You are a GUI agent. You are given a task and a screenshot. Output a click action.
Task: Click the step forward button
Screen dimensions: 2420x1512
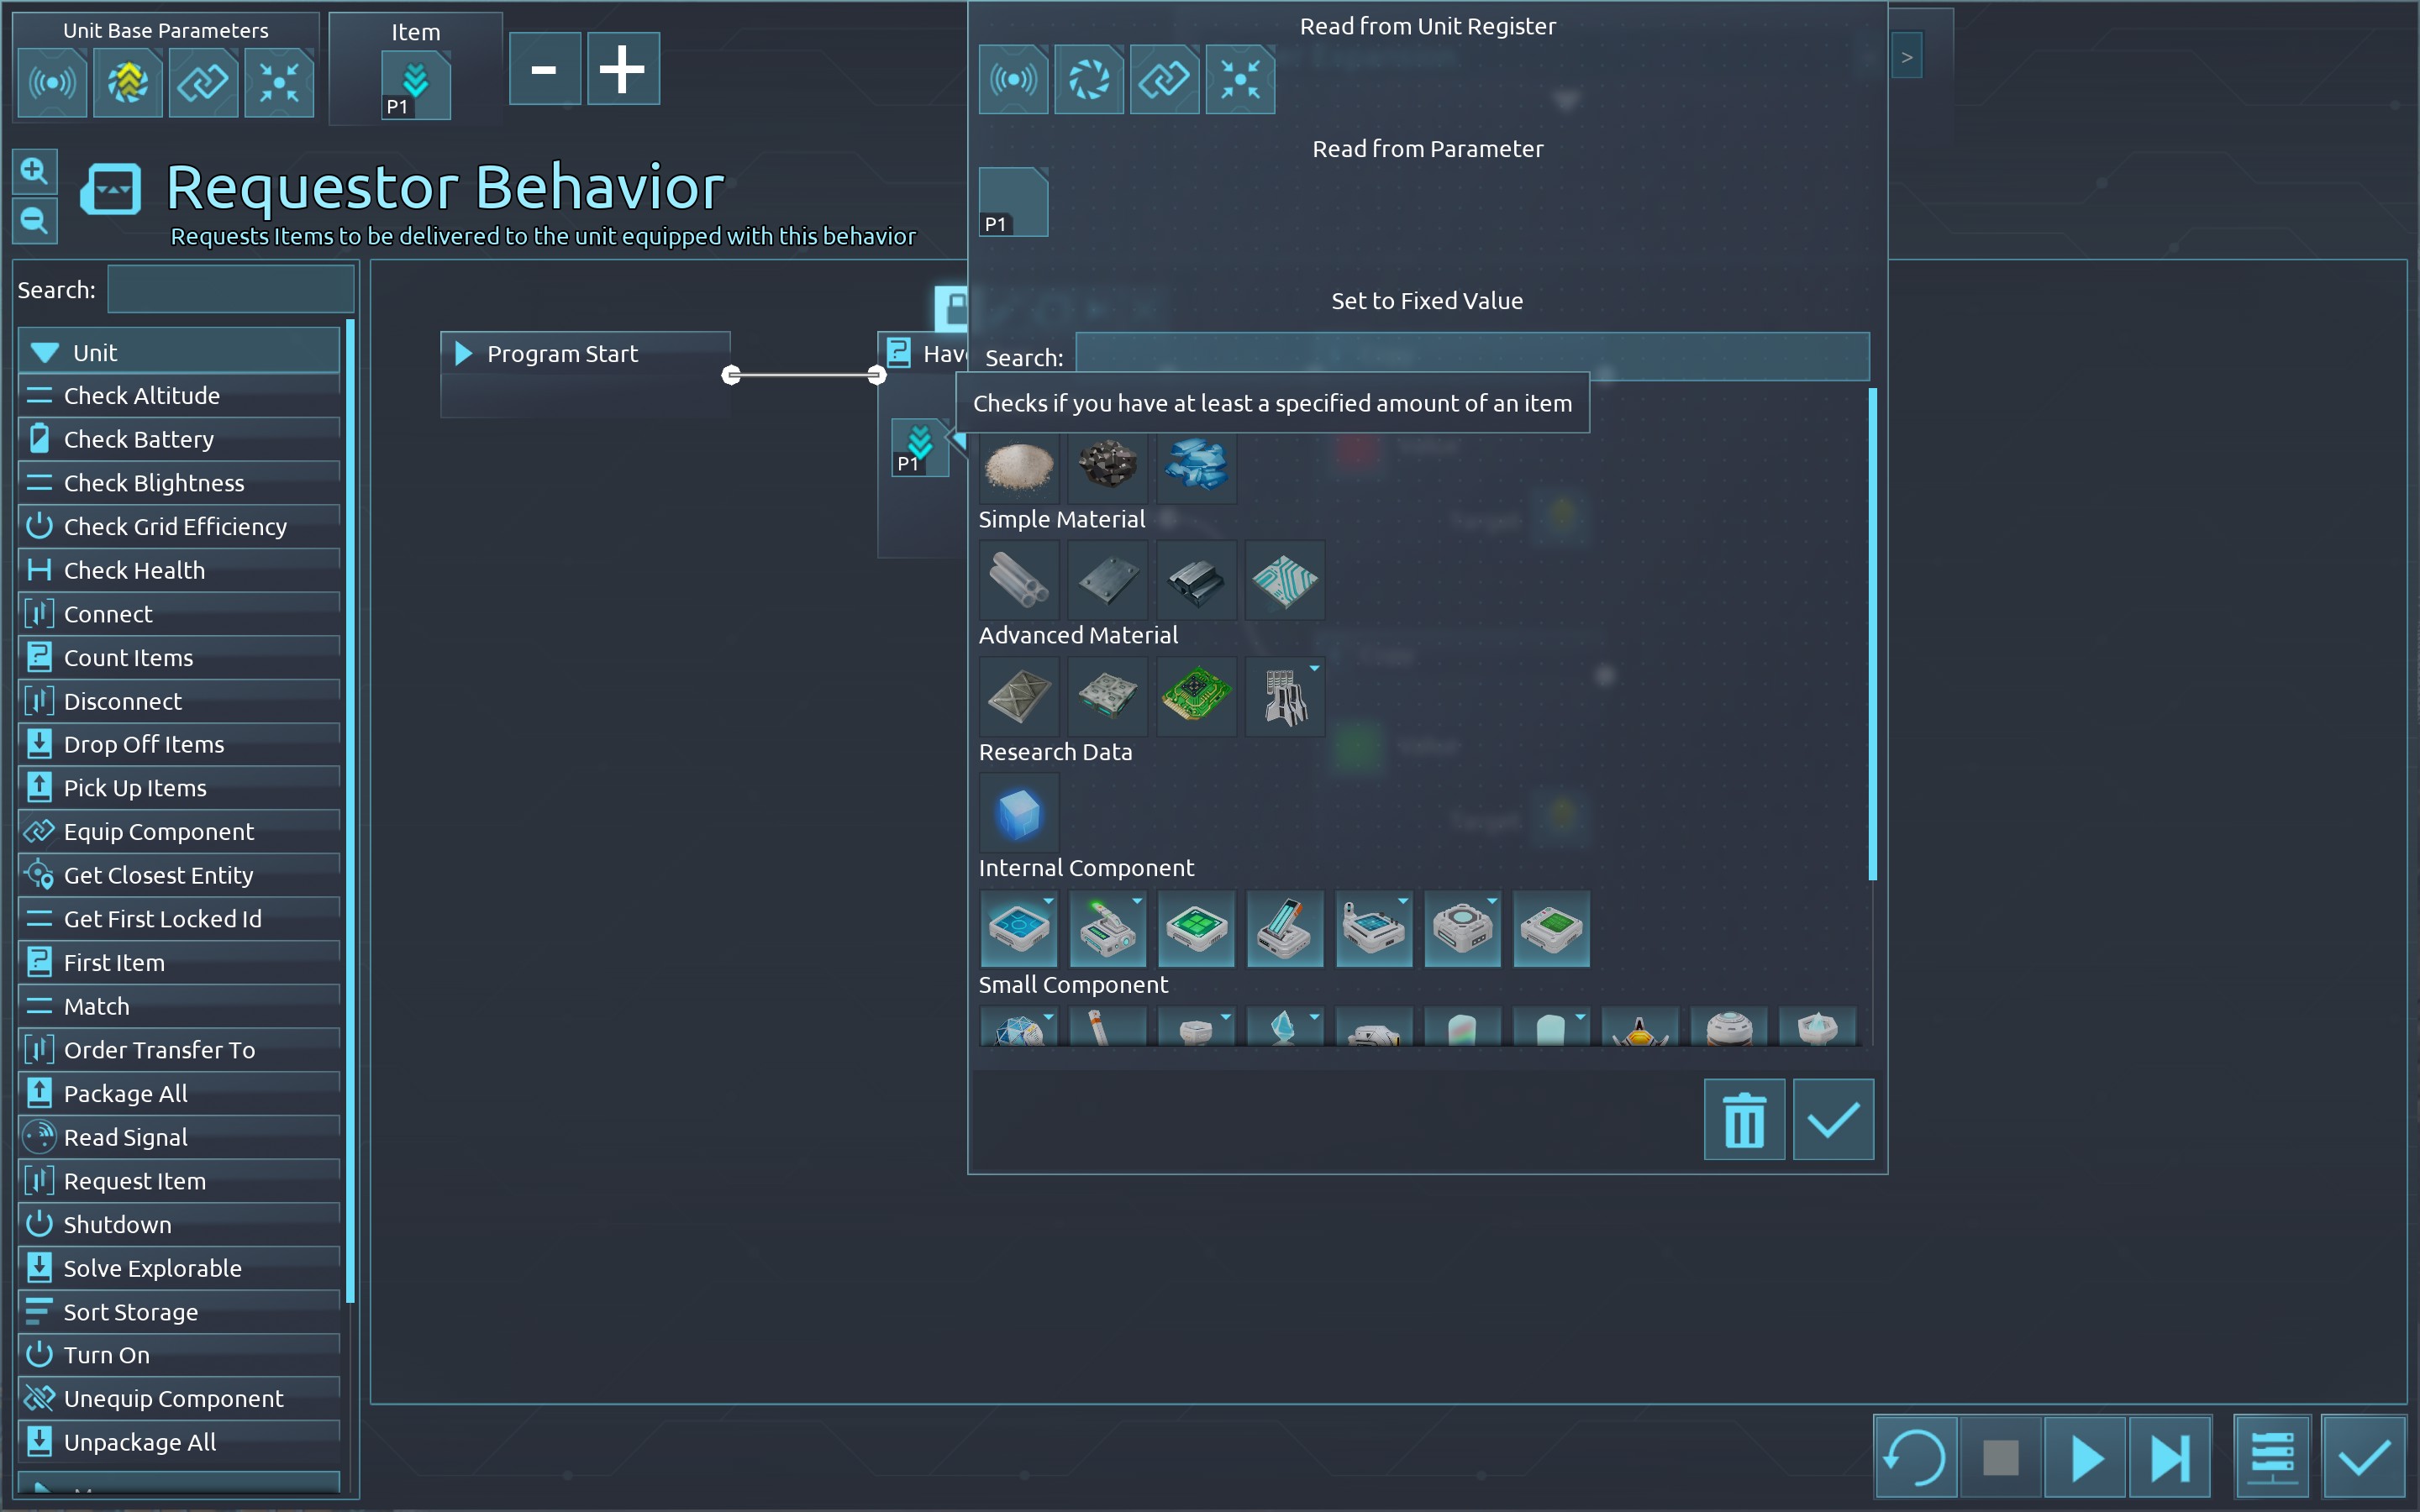pos(2168,1457)
